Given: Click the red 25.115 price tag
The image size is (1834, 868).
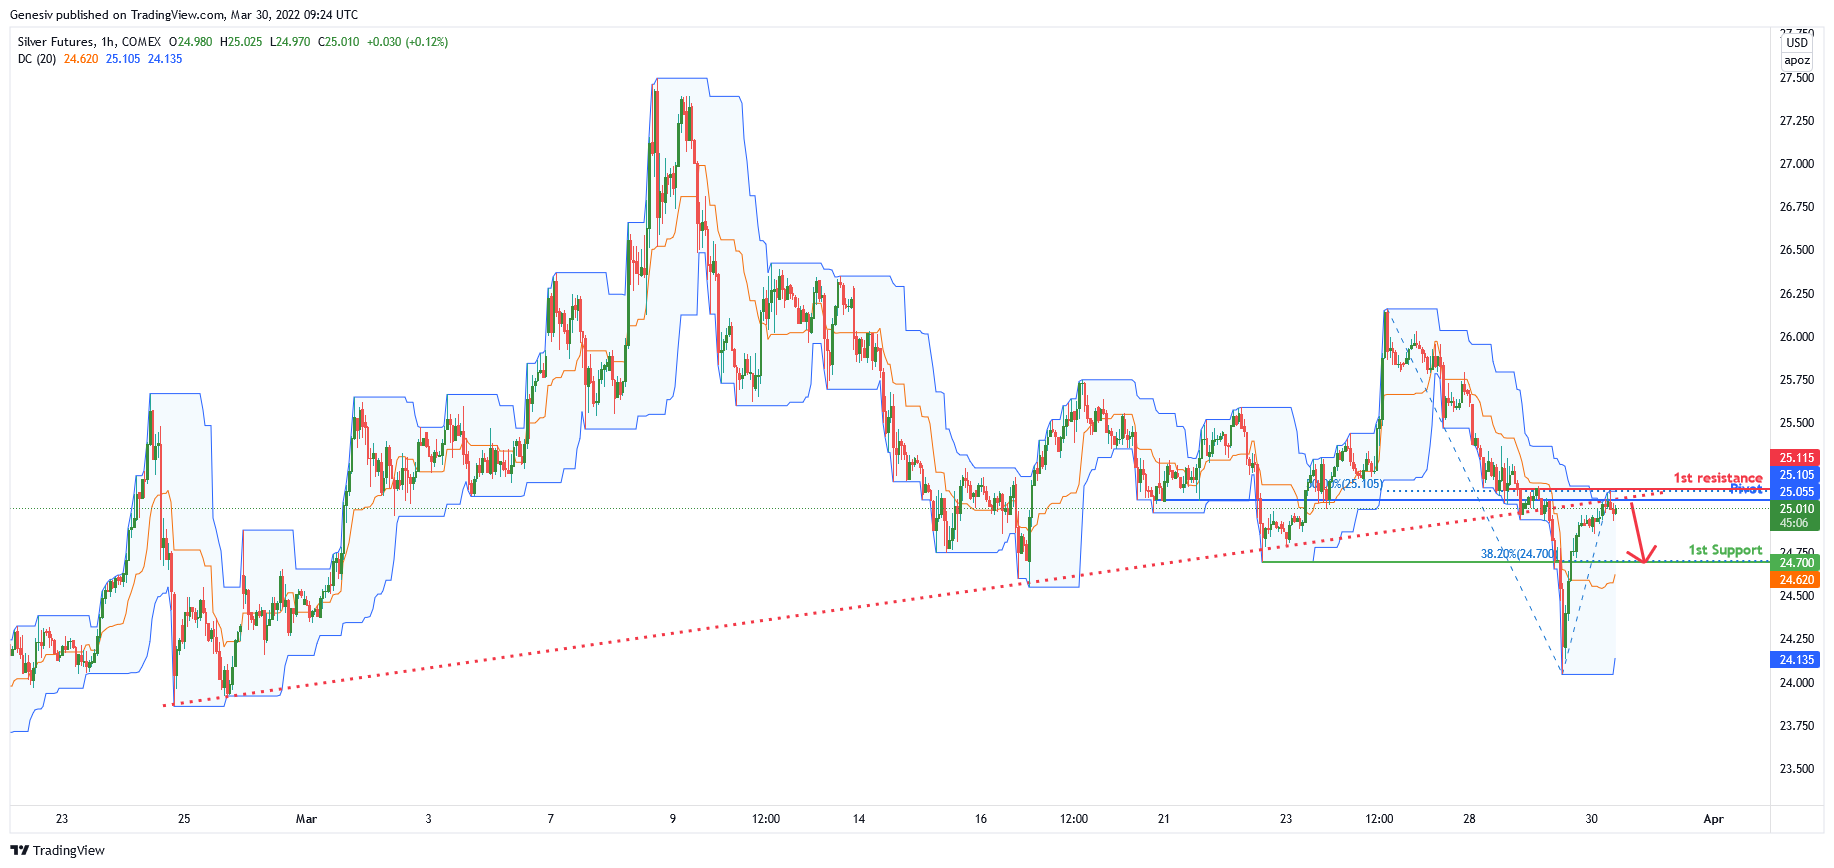Looking at the screenshot, I should tap(1796, 458).
